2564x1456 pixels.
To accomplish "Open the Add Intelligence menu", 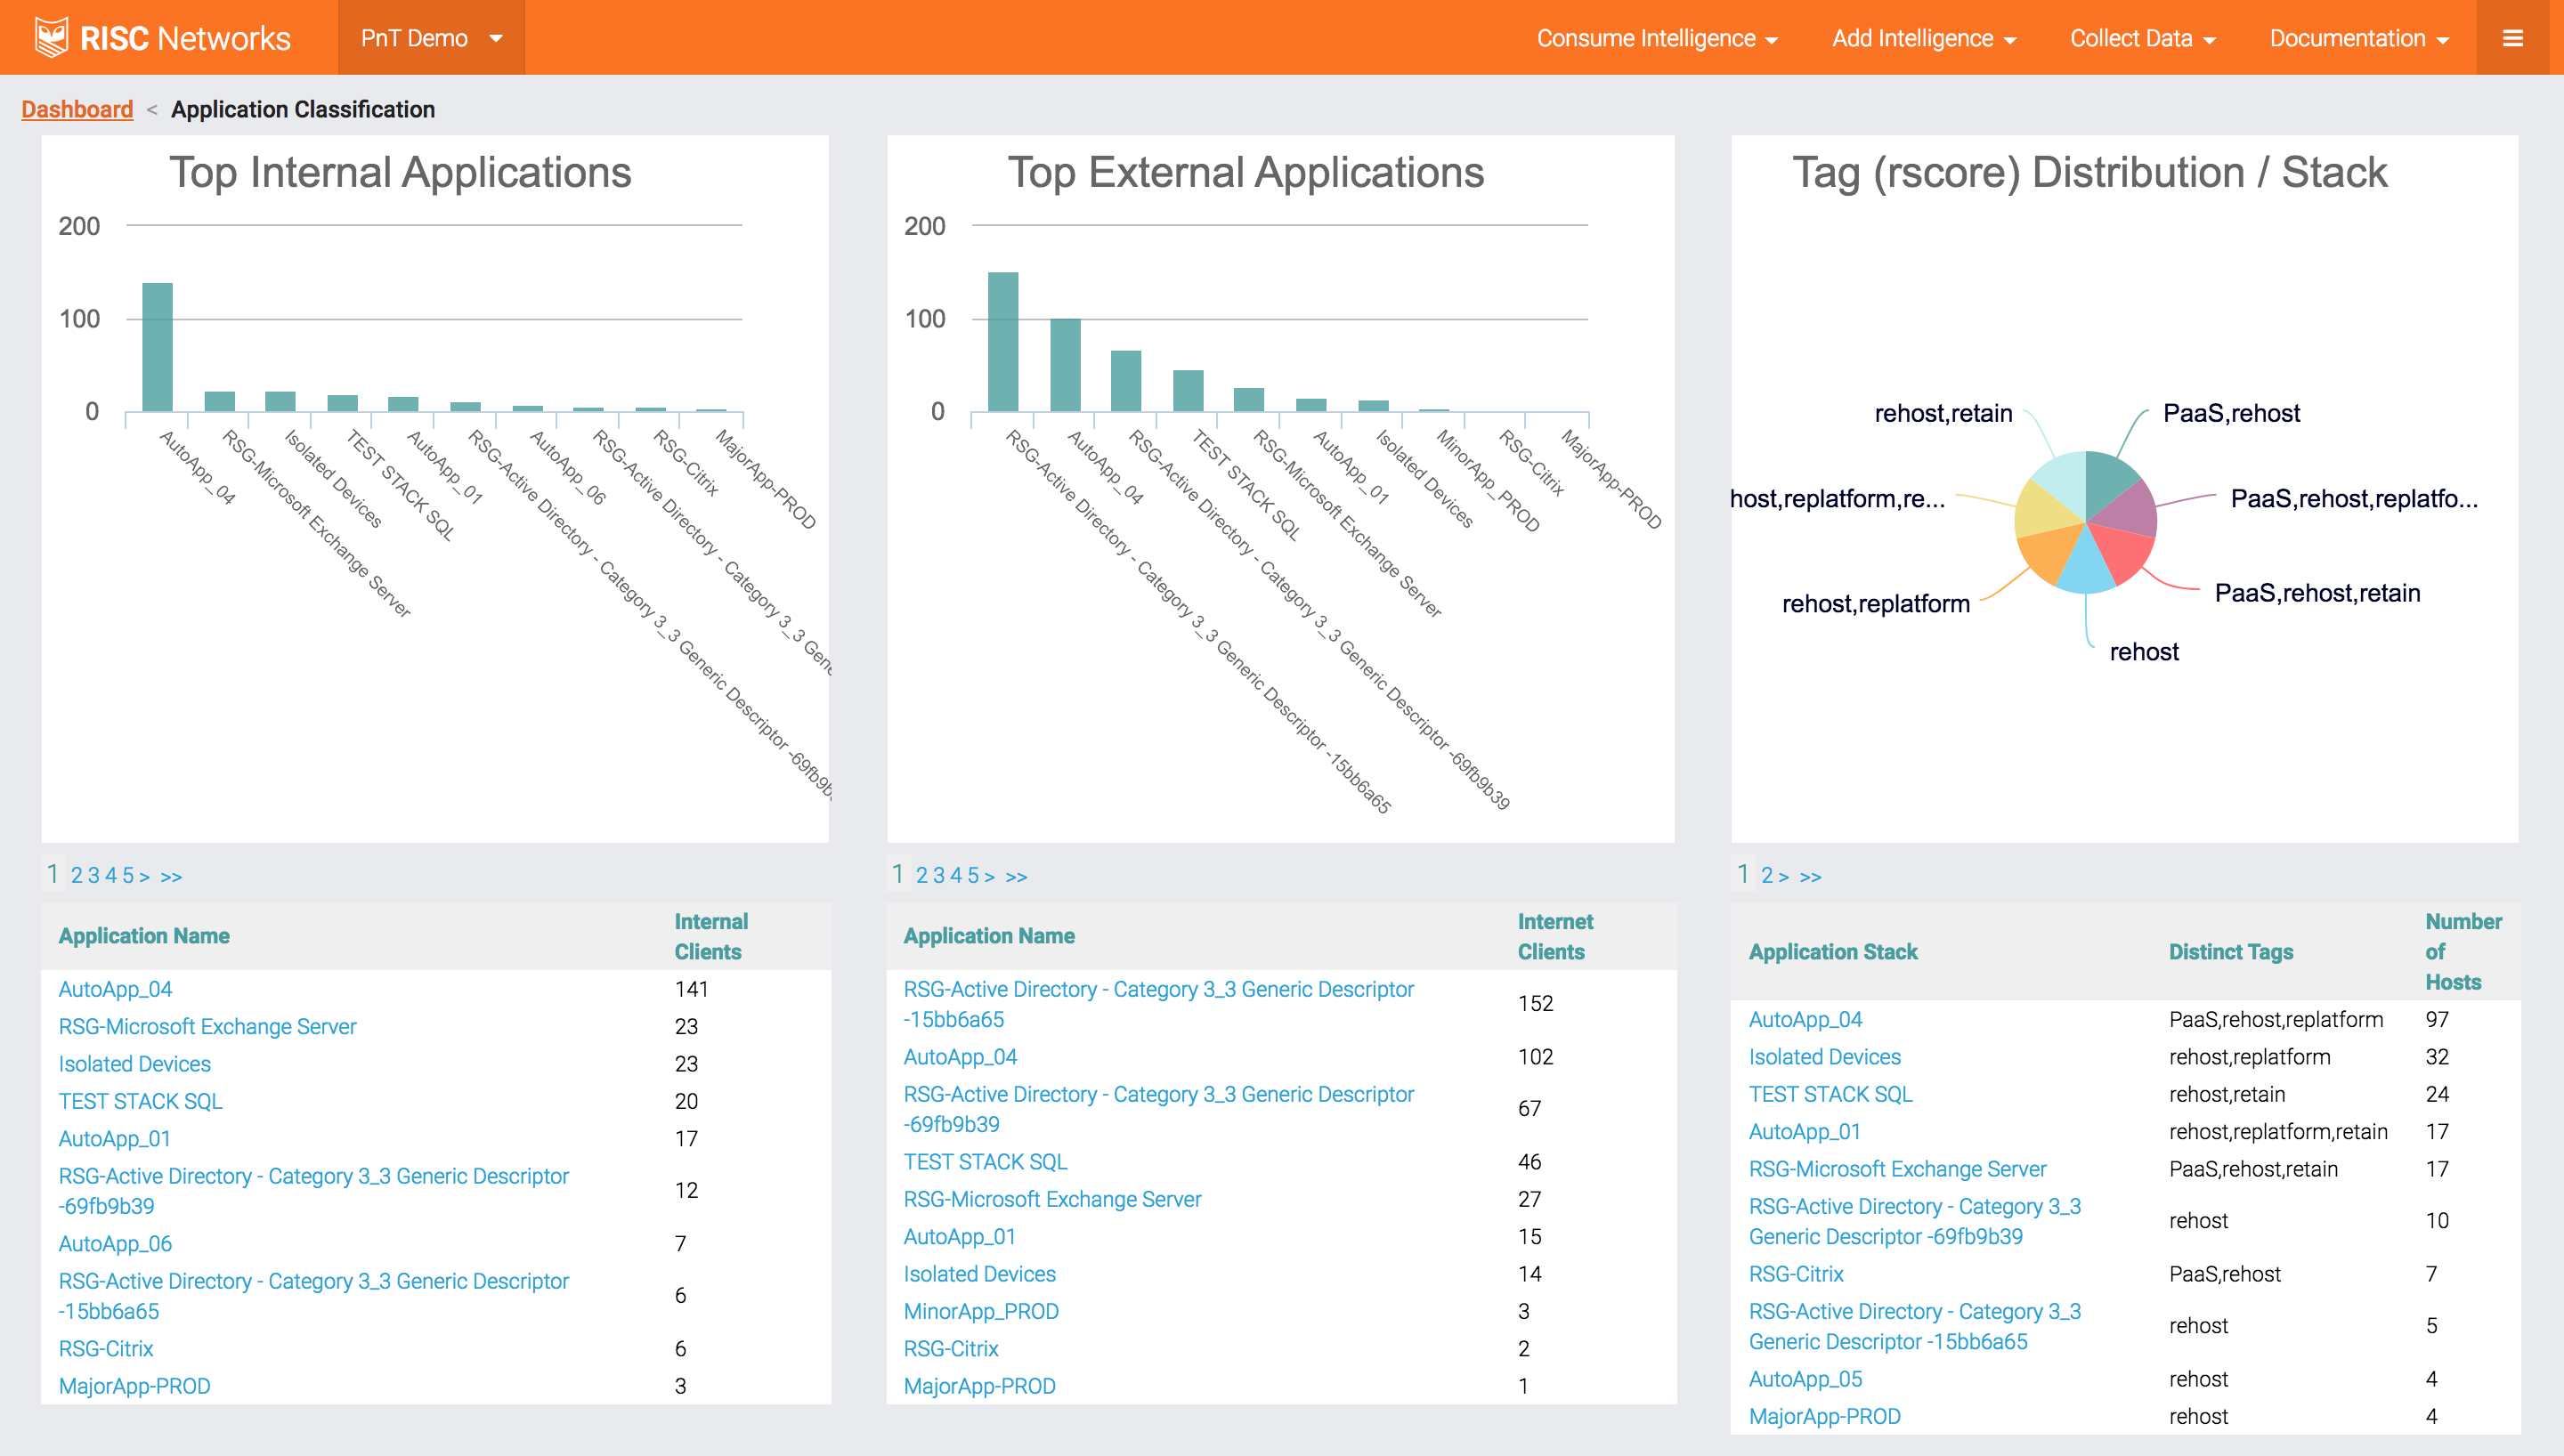I will tap(1923, 37).
